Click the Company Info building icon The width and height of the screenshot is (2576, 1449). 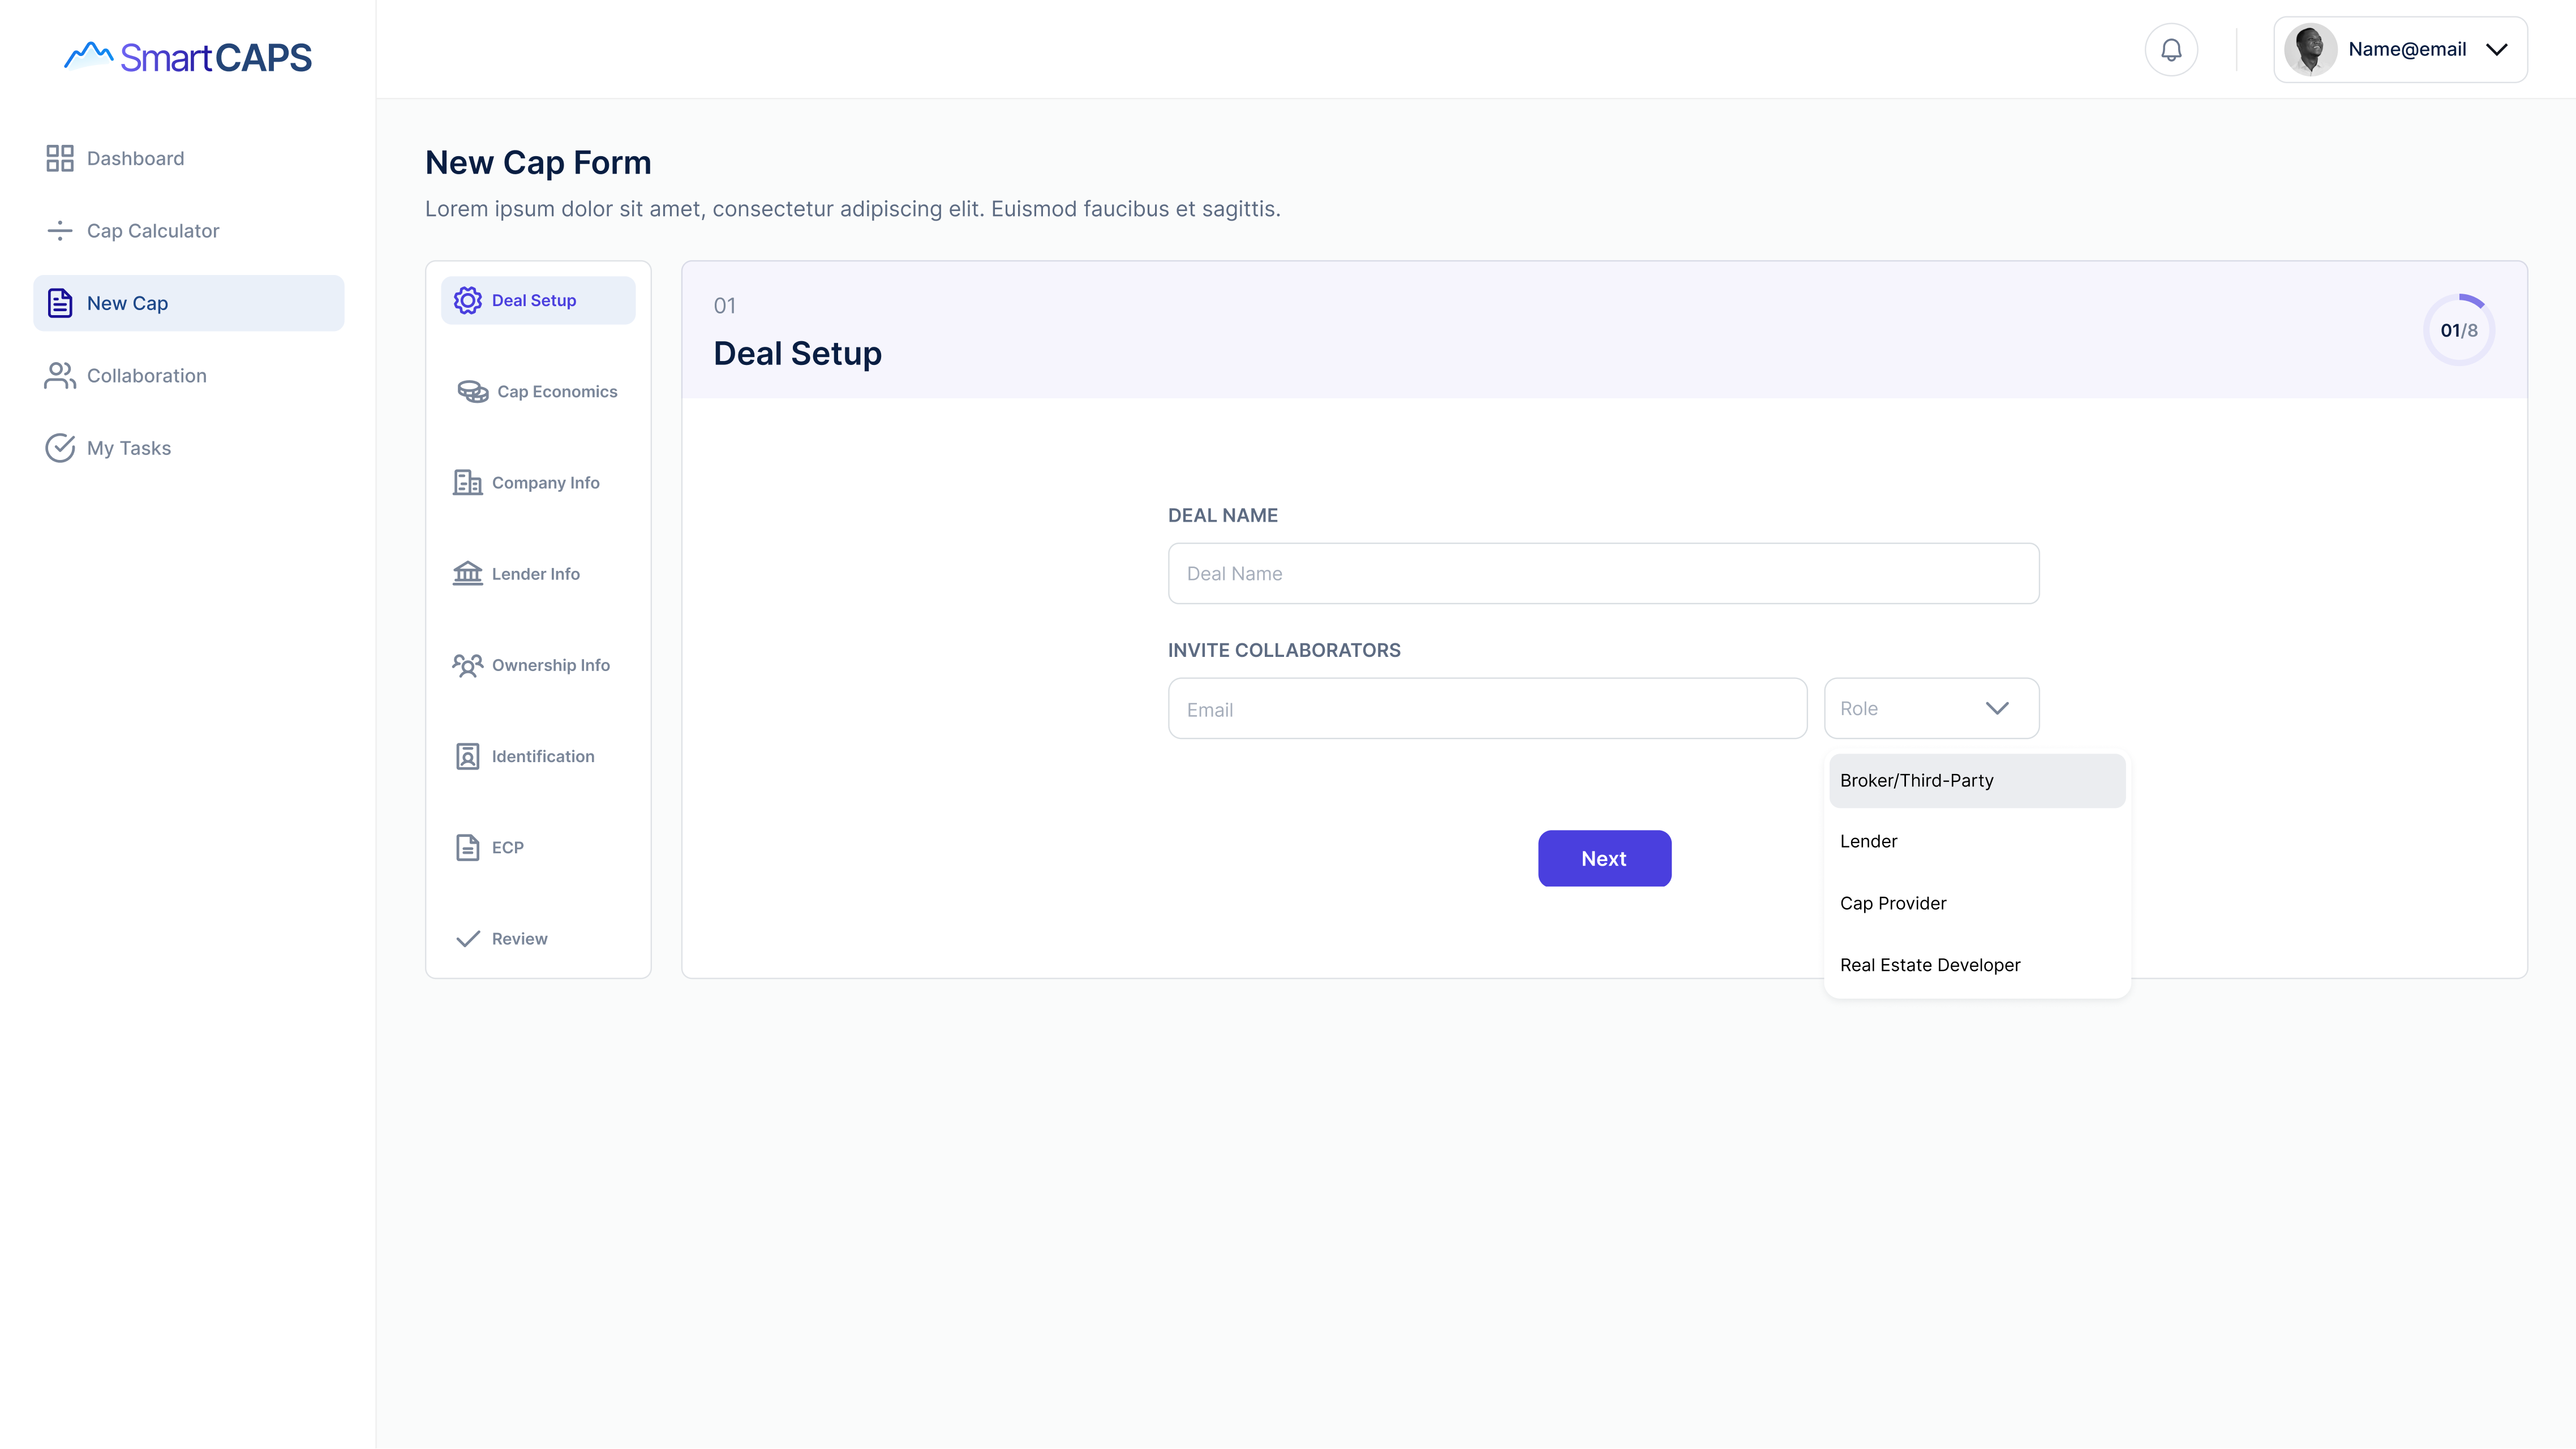click(468, 482)
